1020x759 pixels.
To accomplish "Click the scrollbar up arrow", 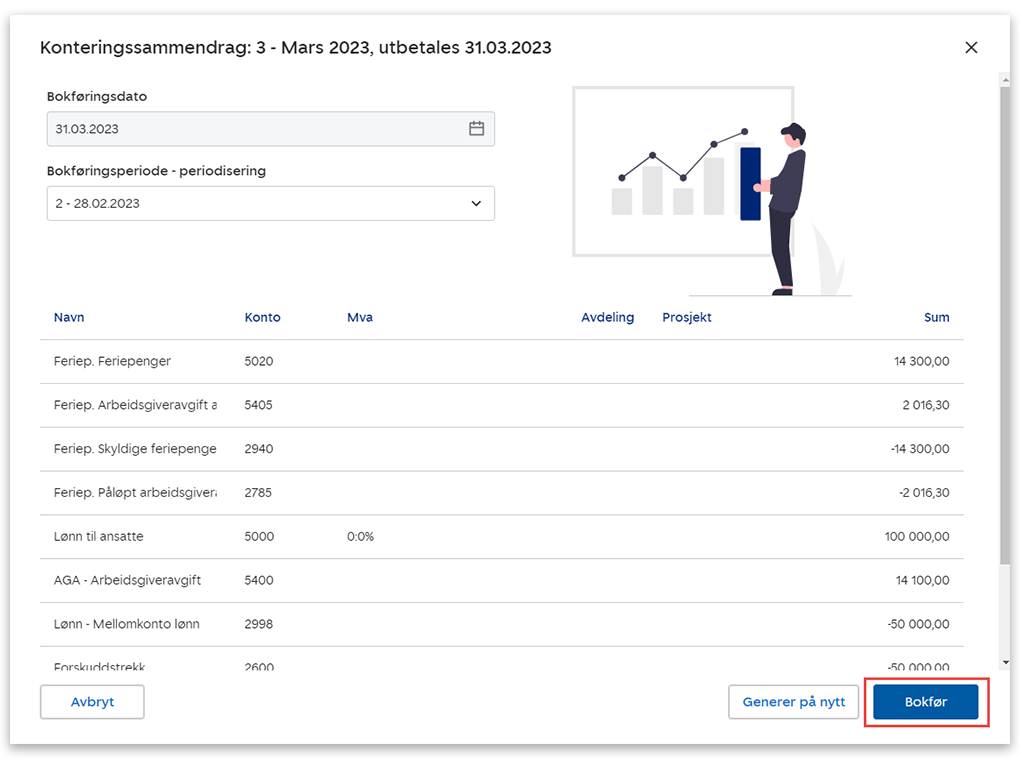I will 1004,78.
